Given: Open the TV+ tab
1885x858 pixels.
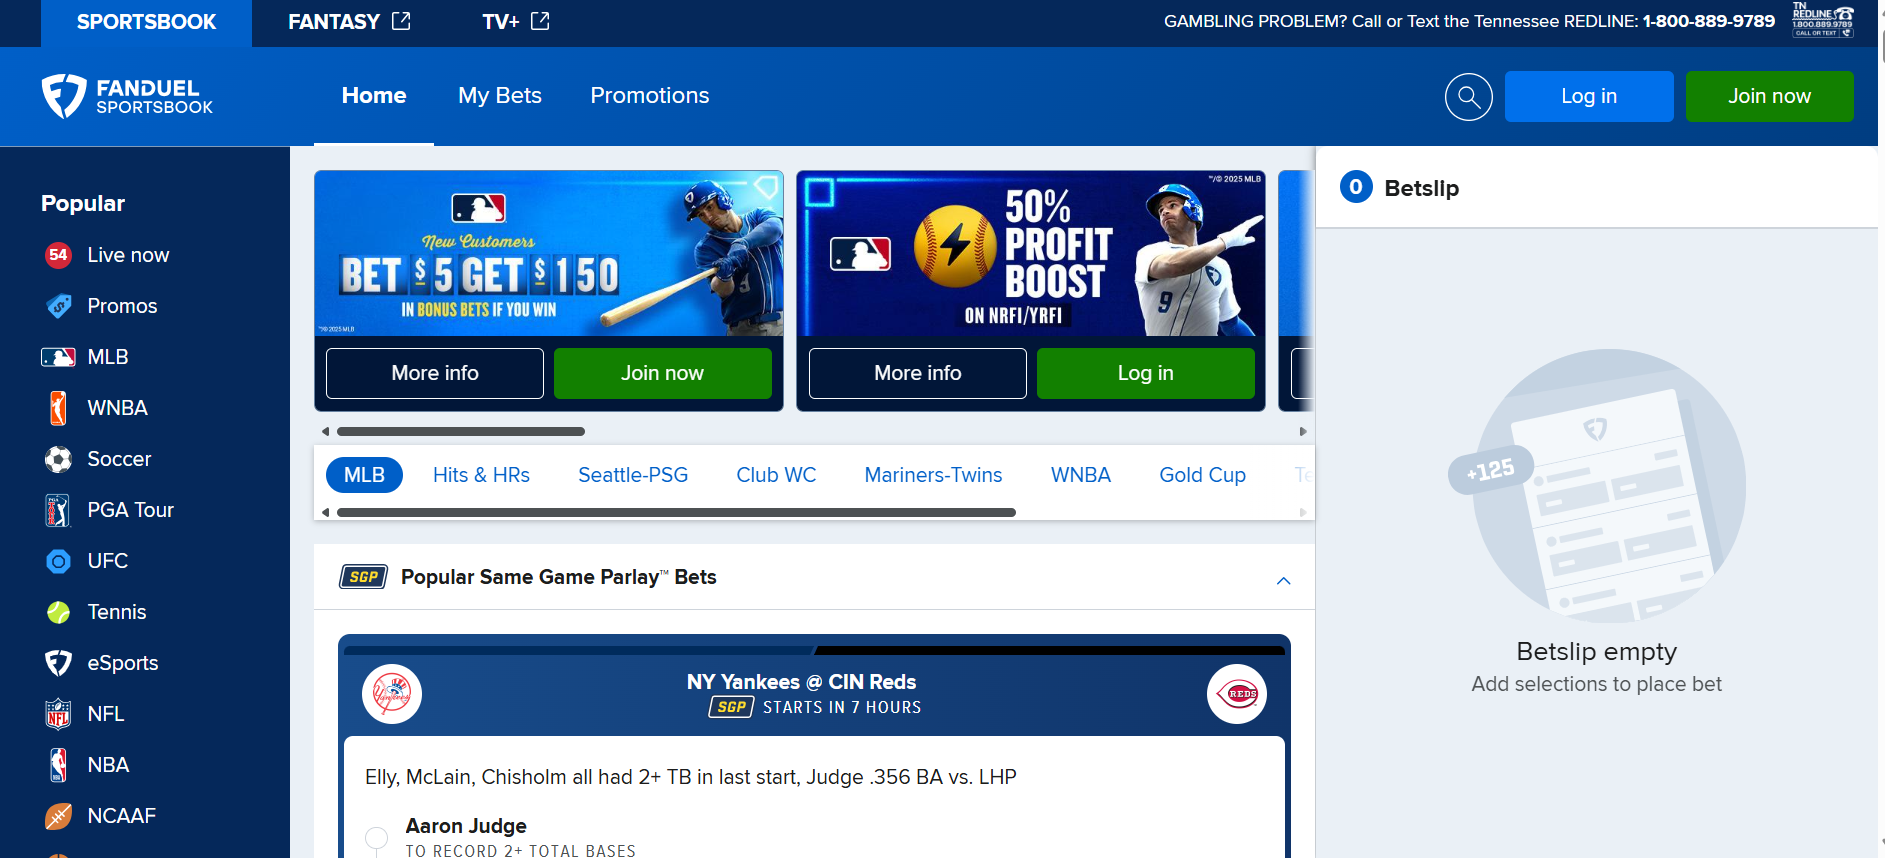Looking at the screenshot, I should (516, 21).
